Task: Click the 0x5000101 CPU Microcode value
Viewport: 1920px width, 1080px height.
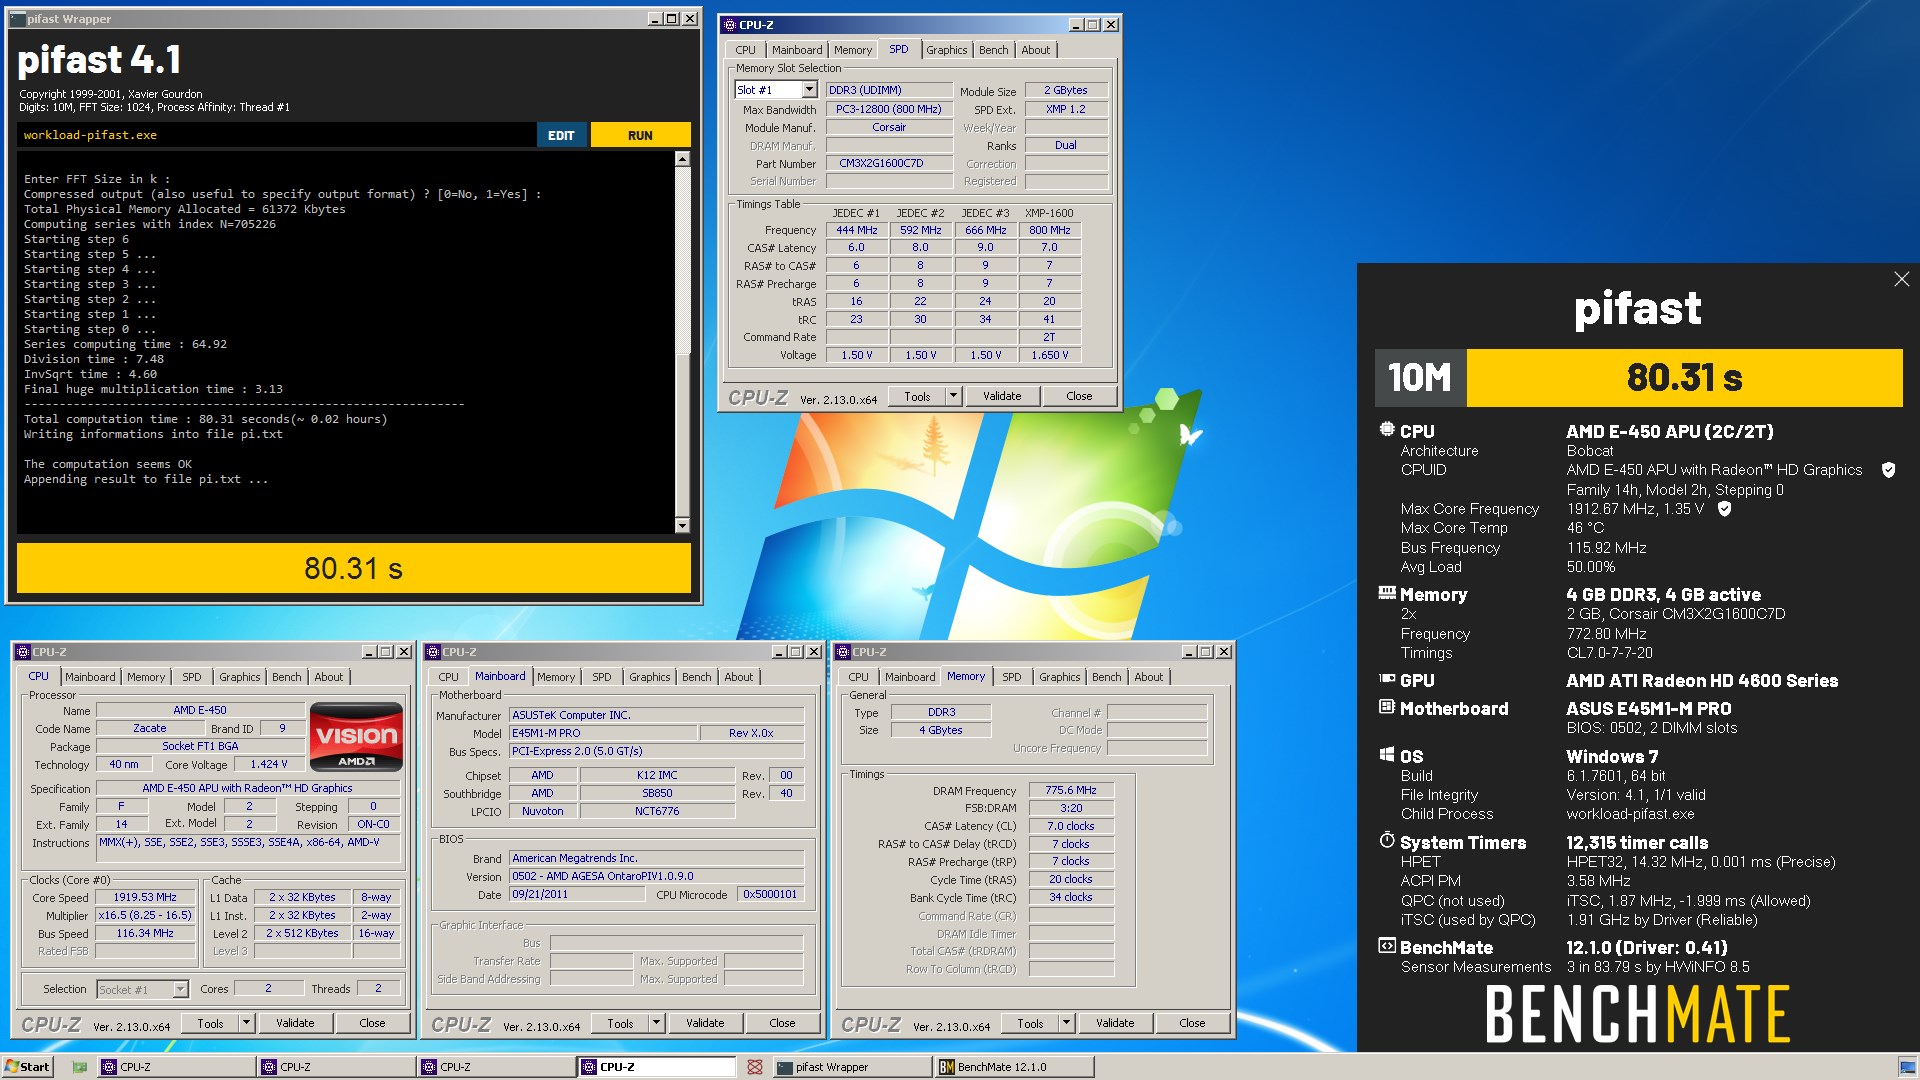Action: (770, 894)
